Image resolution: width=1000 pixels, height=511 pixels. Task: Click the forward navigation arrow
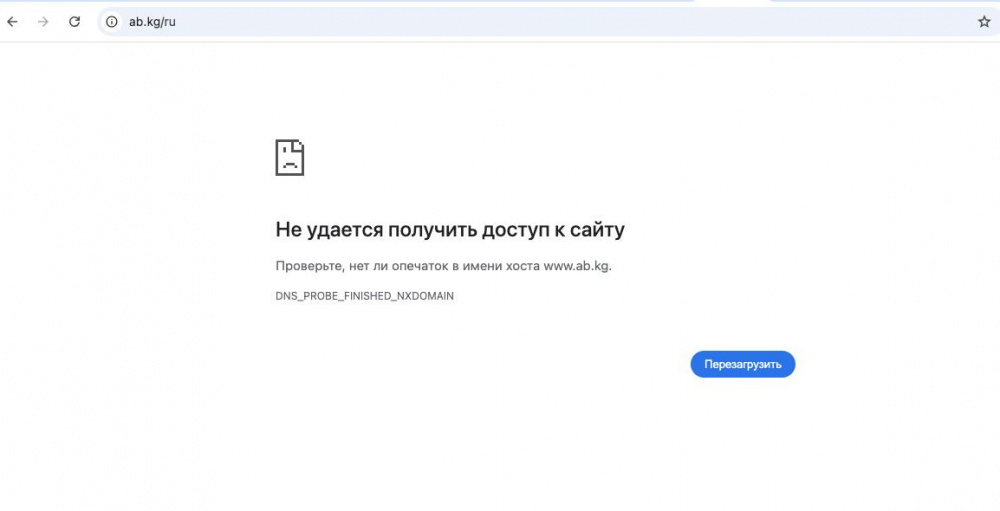pyautogui.click(x=43, y=22)
